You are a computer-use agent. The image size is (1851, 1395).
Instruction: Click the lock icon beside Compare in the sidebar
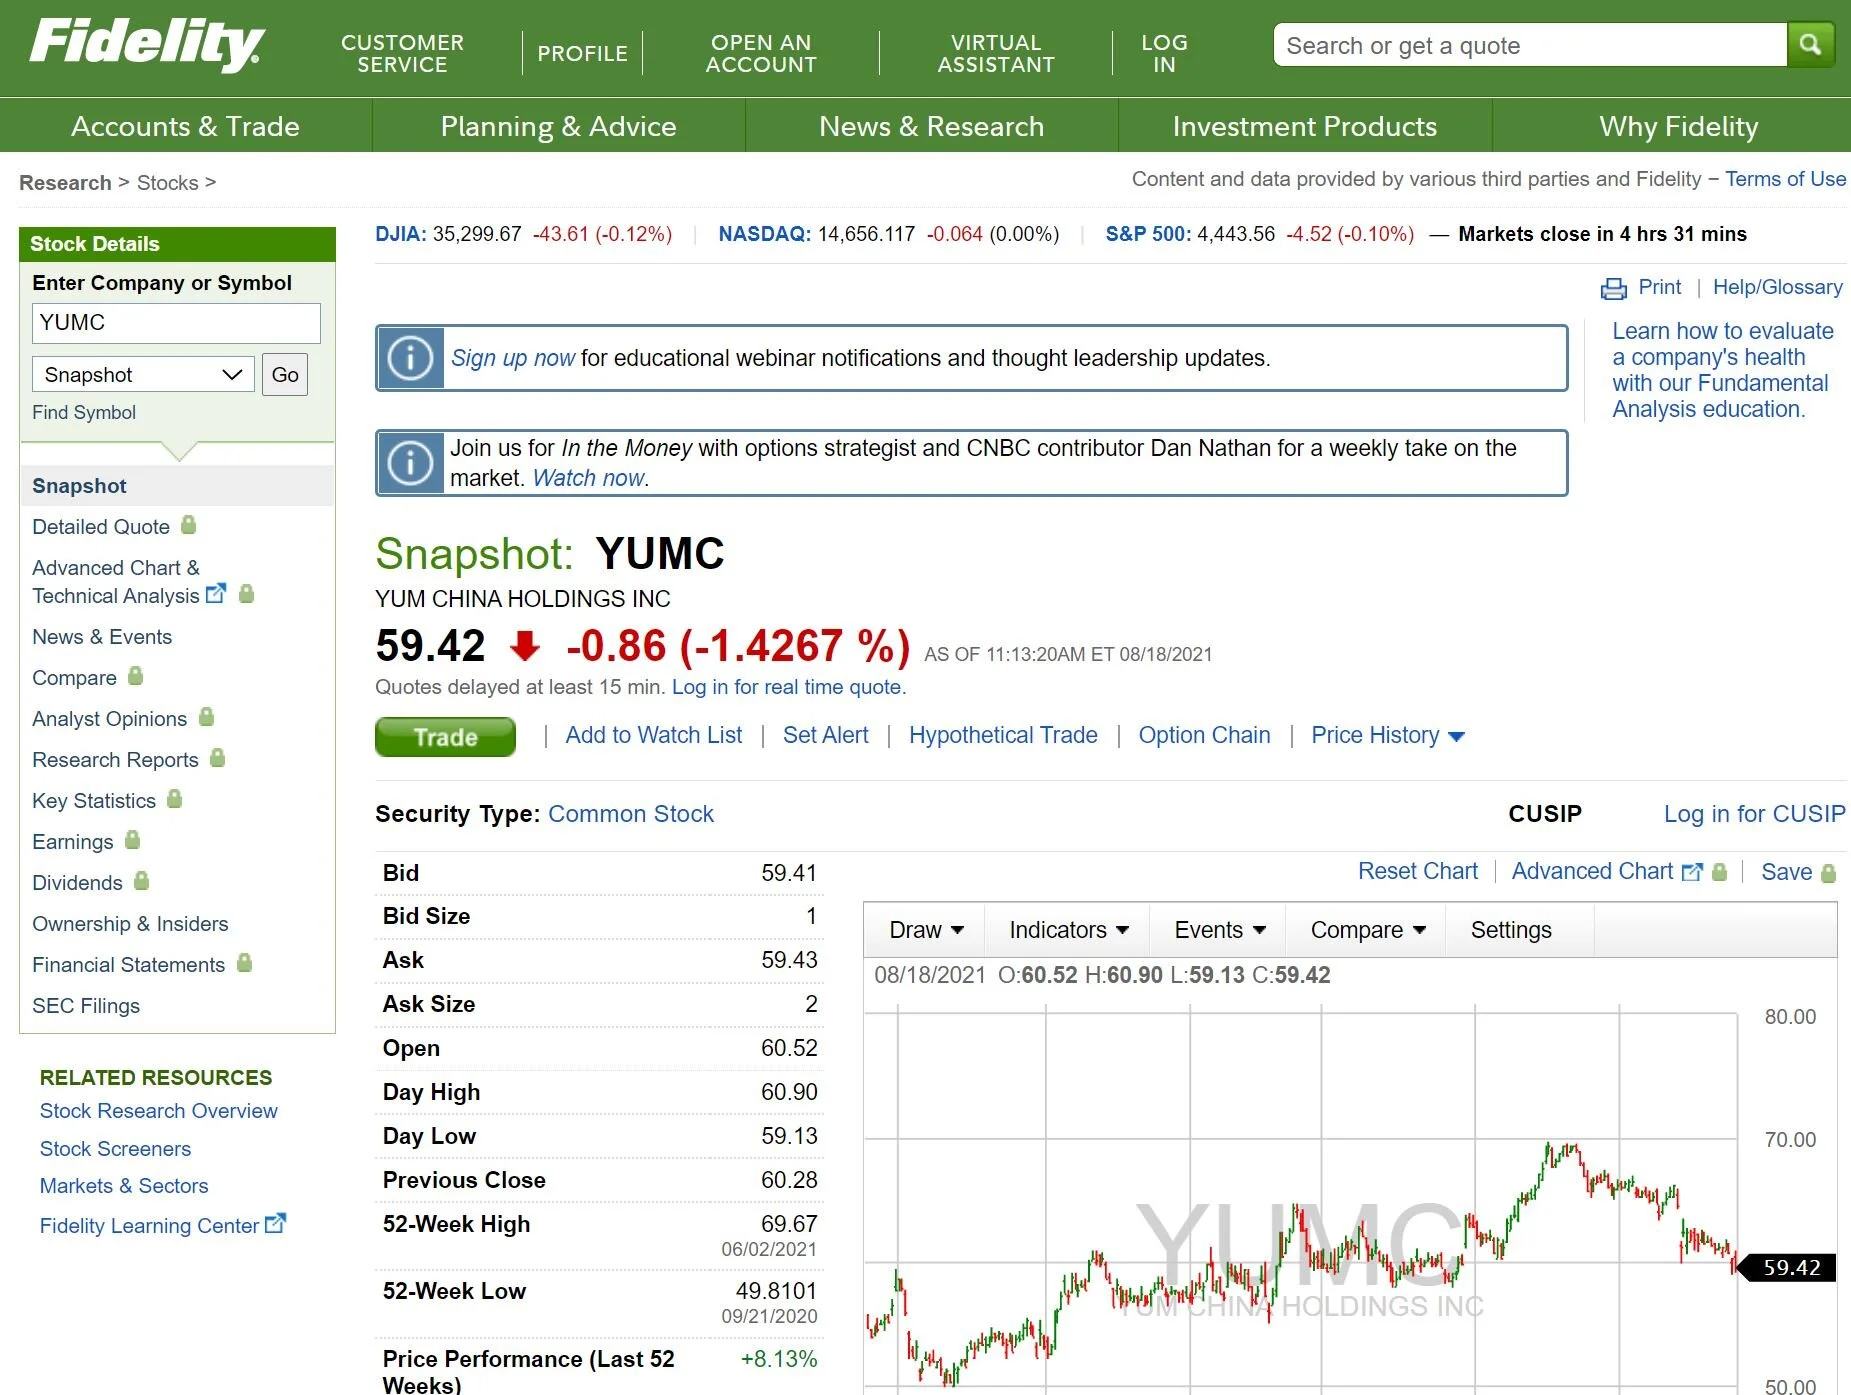135,677
